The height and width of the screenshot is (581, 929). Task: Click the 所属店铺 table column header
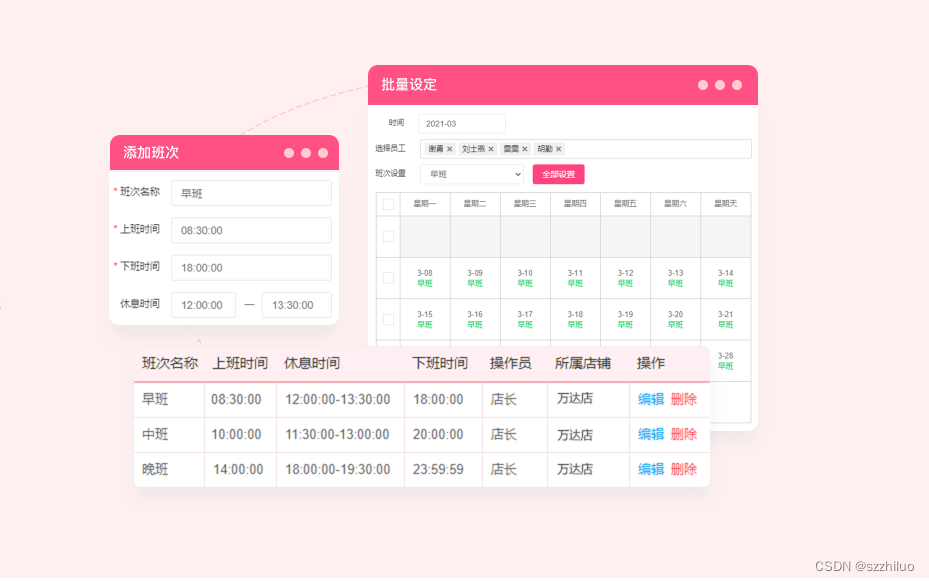tap(583, 363)
